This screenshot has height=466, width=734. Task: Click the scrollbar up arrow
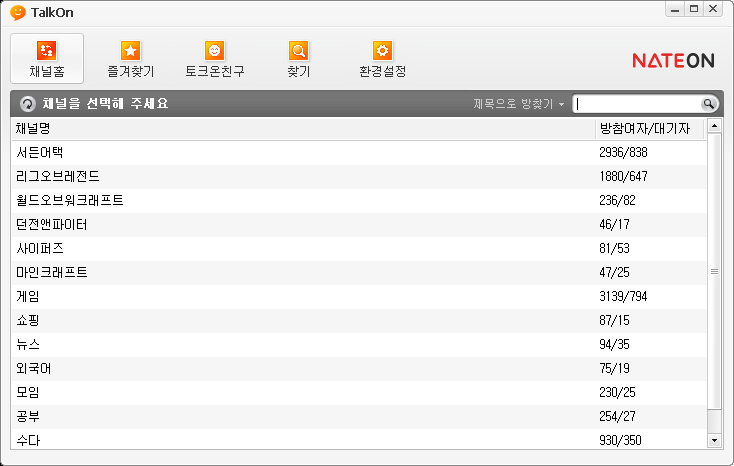[714, 126]
